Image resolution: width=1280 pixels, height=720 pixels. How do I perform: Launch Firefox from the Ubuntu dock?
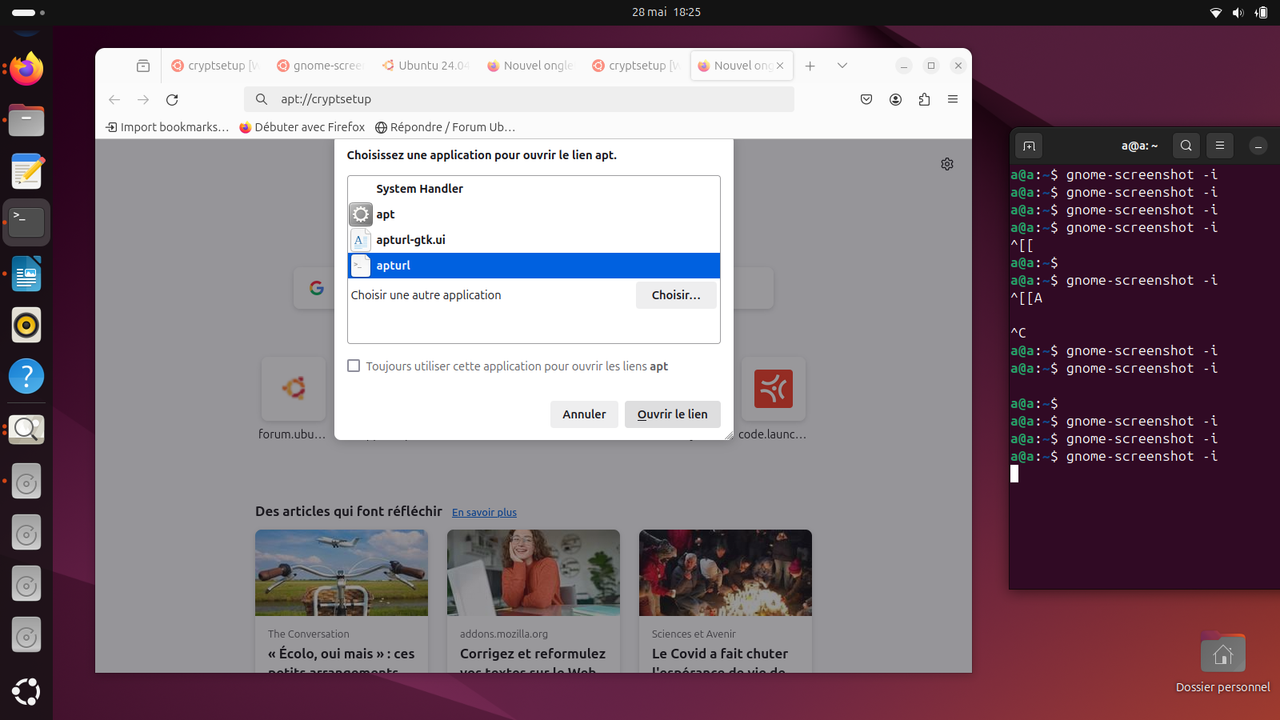[26, 69]
